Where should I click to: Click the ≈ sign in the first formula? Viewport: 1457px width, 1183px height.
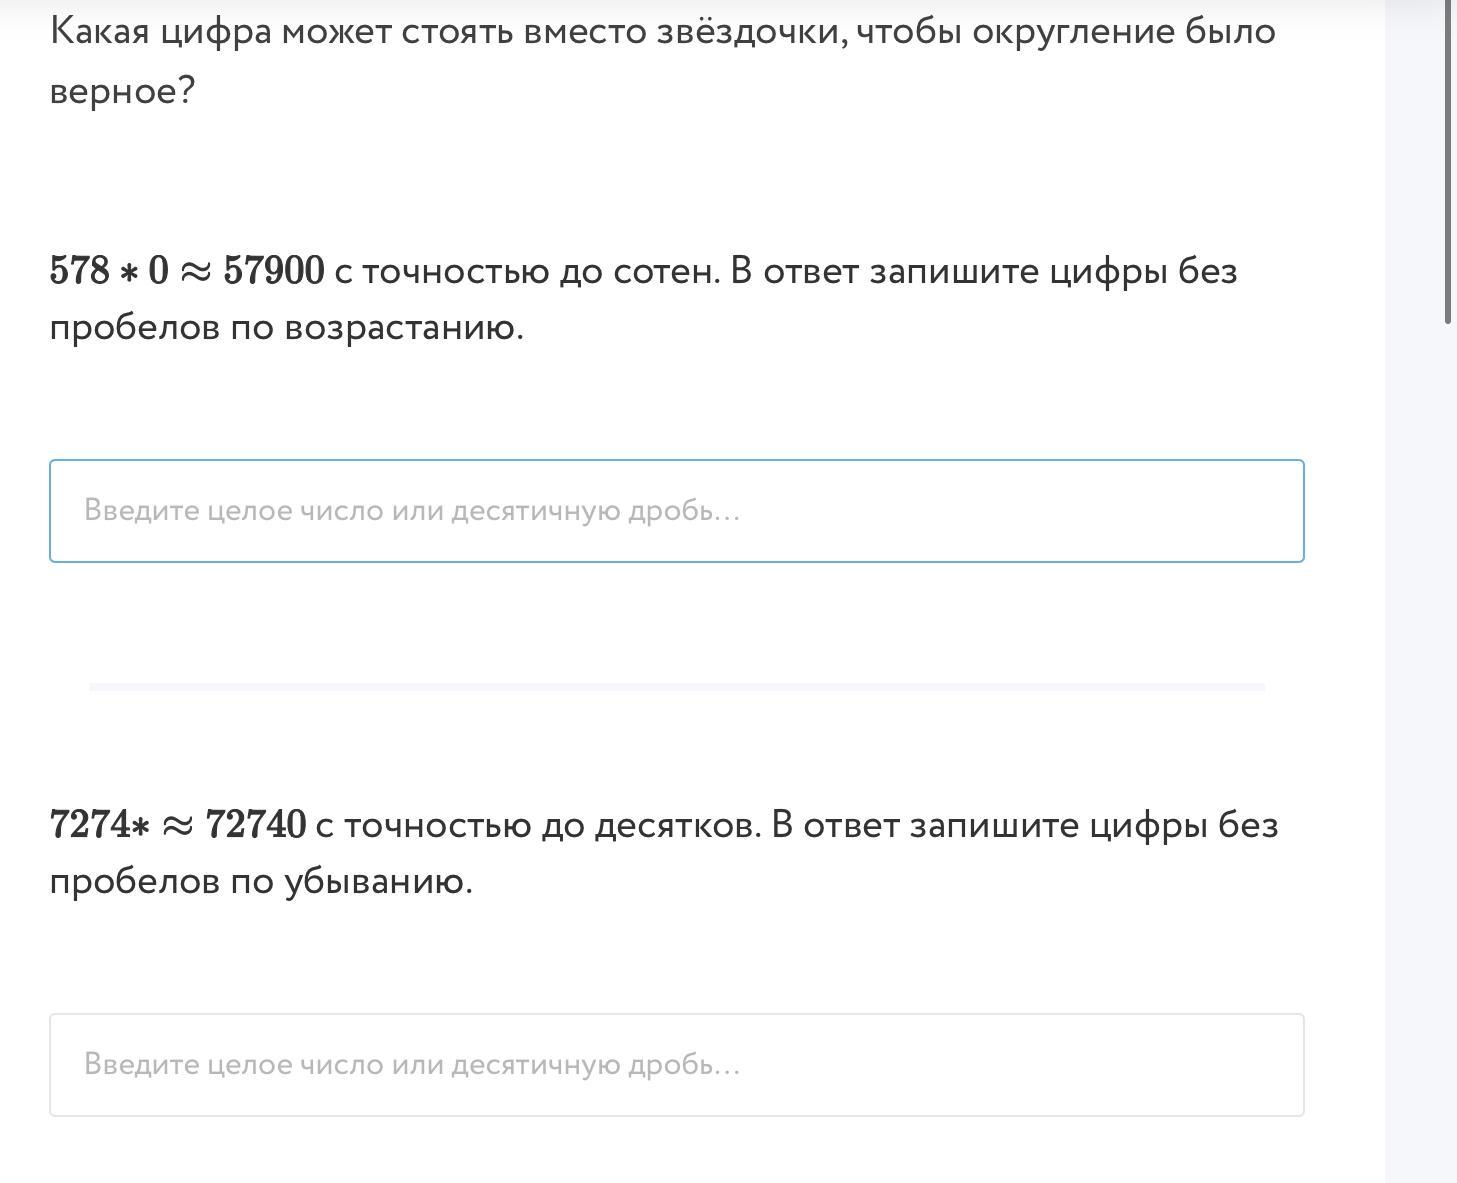click(195, 272)
